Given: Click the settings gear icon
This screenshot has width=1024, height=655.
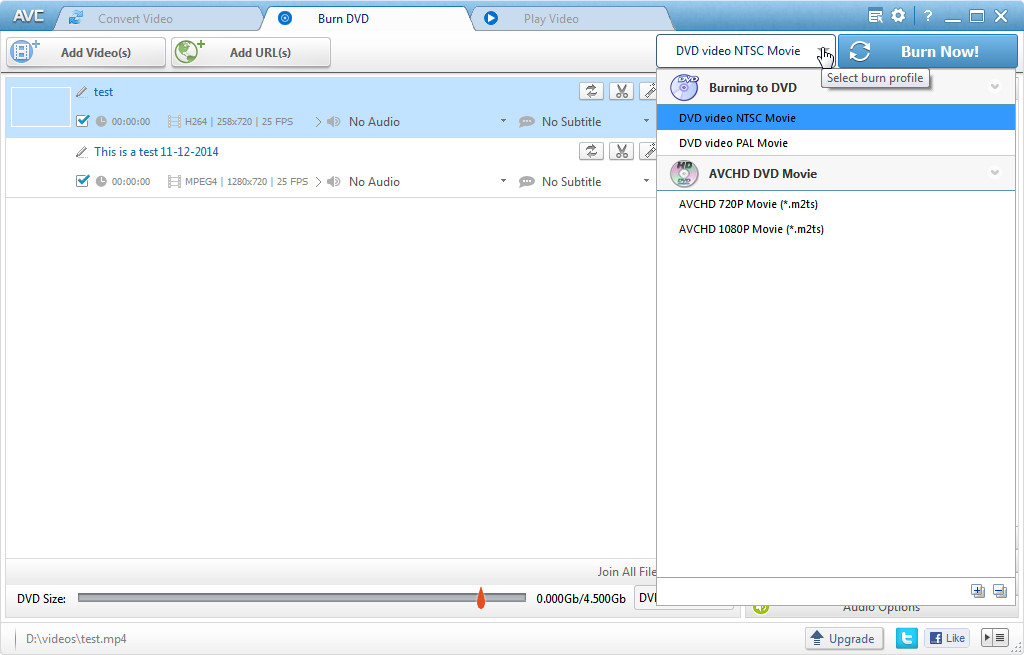Looking at the screenshot, I should [x=899, y=16].
